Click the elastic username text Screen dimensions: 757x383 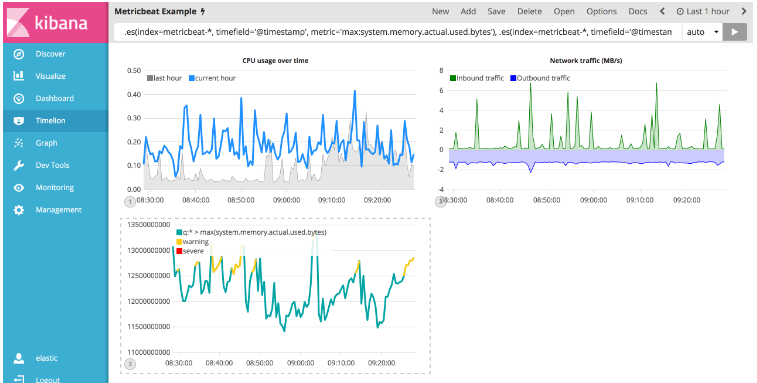pos(46,358)
